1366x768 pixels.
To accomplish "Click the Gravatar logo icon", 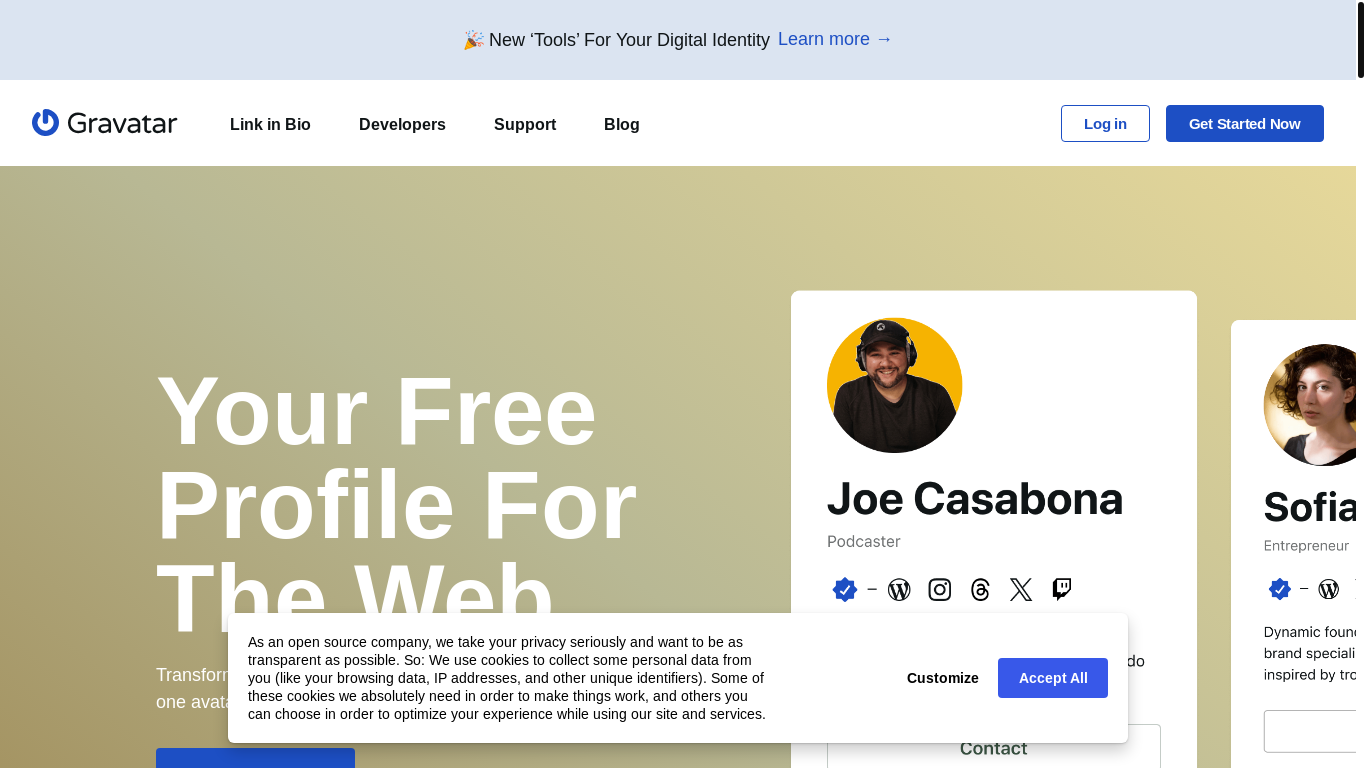I will click(45, 123).
